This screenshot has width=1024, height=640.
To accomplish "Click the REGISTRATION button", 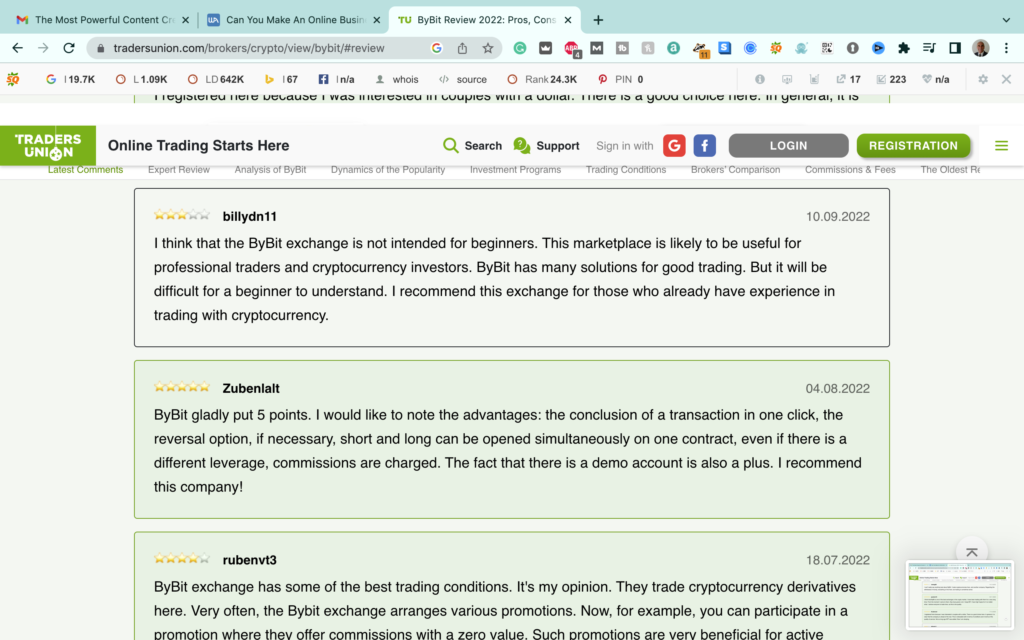I will coord(913,146).
